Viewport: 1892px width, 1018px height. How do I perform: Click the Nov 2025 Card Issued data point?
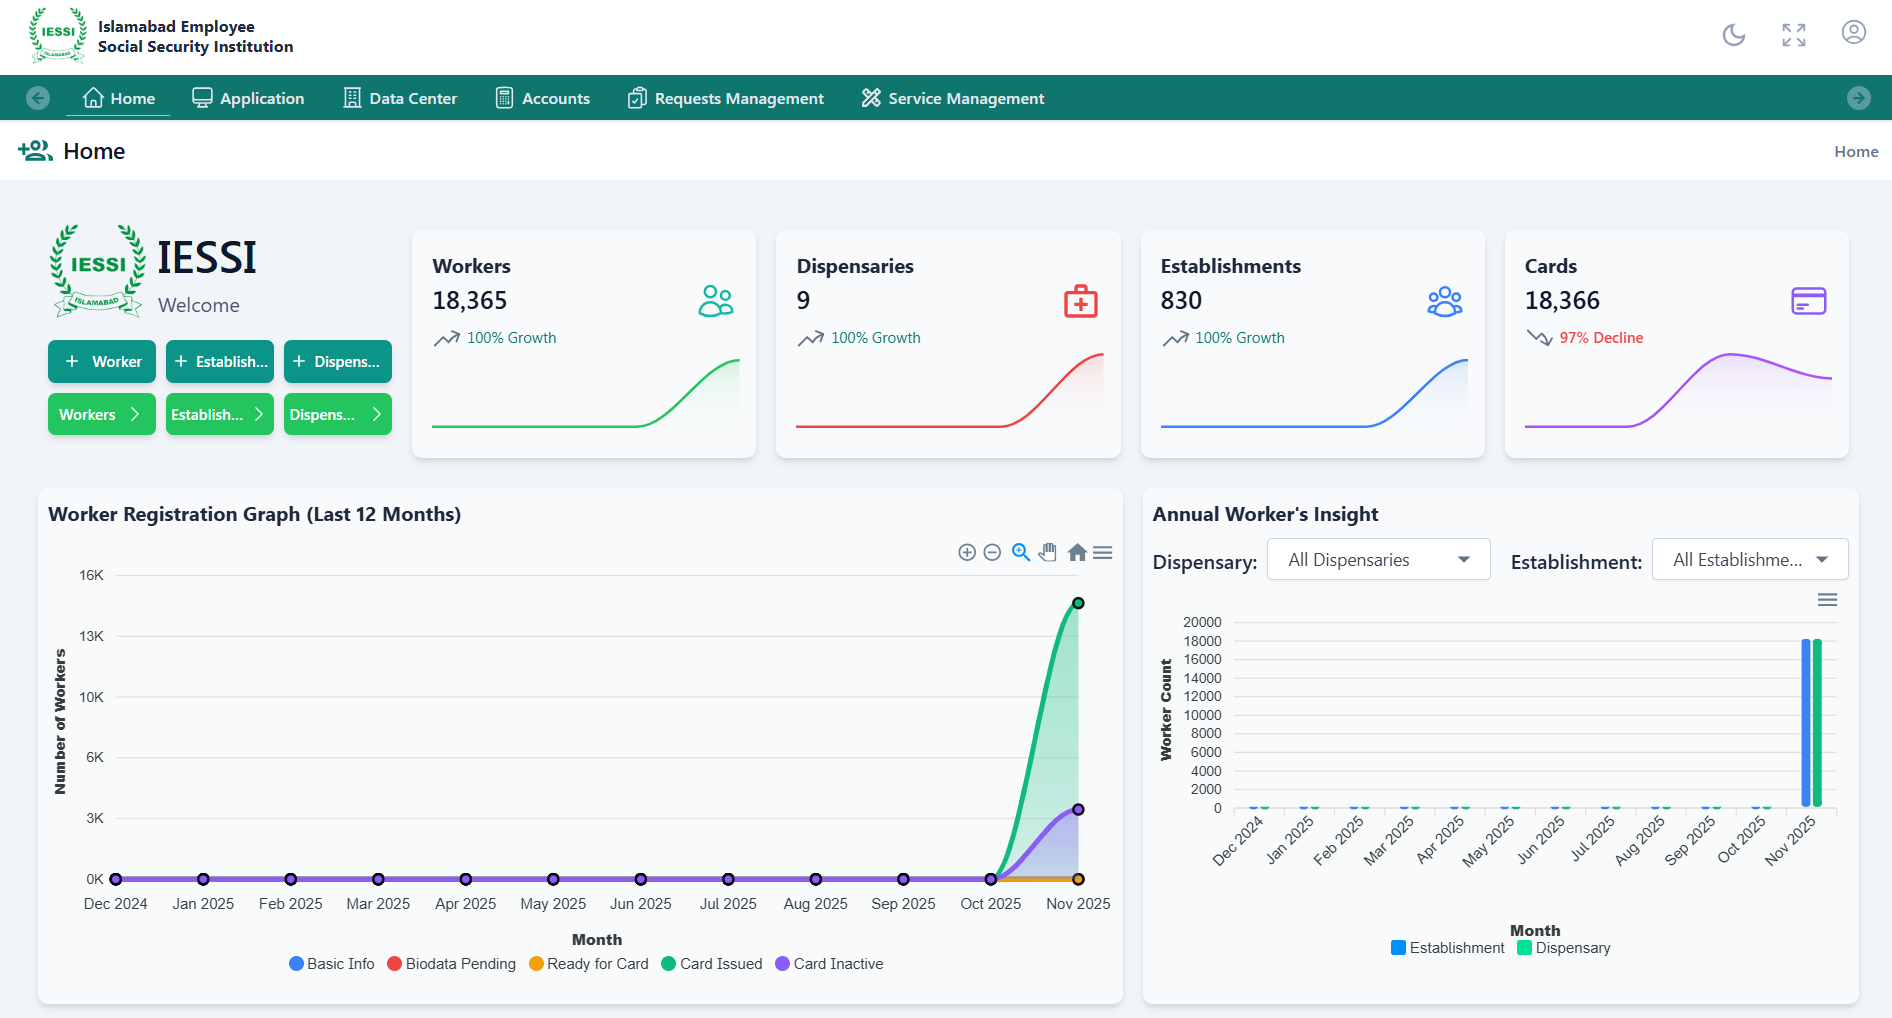pos(1078,603)
